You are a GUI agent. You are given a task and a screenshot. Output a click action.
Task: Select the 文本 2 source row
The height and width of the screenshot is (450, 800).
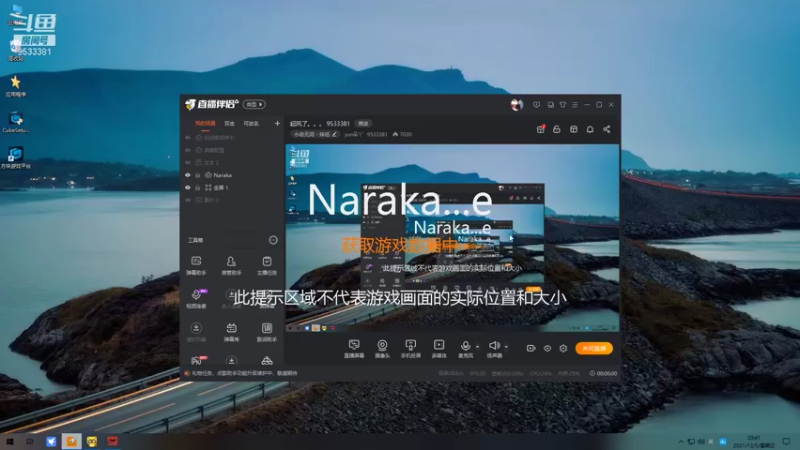tap(232, 163)
